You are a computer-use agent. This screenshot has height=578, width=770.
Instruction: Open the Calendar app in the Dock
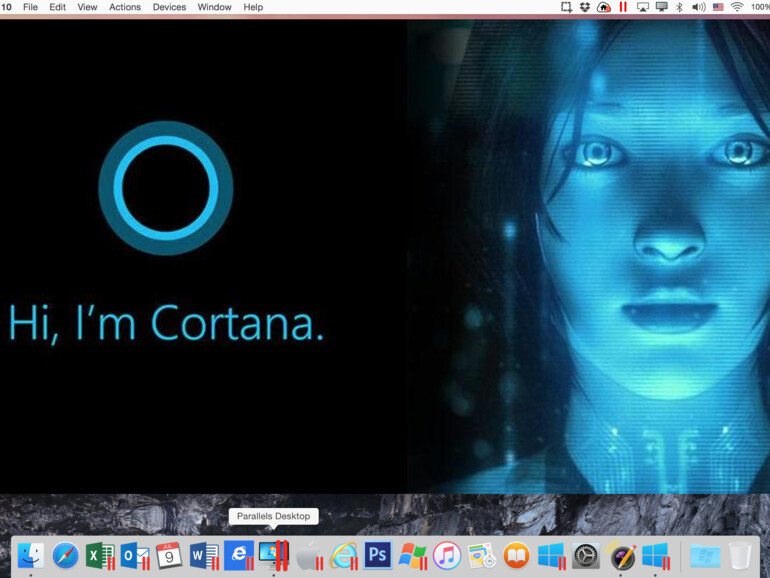[169, 556]
